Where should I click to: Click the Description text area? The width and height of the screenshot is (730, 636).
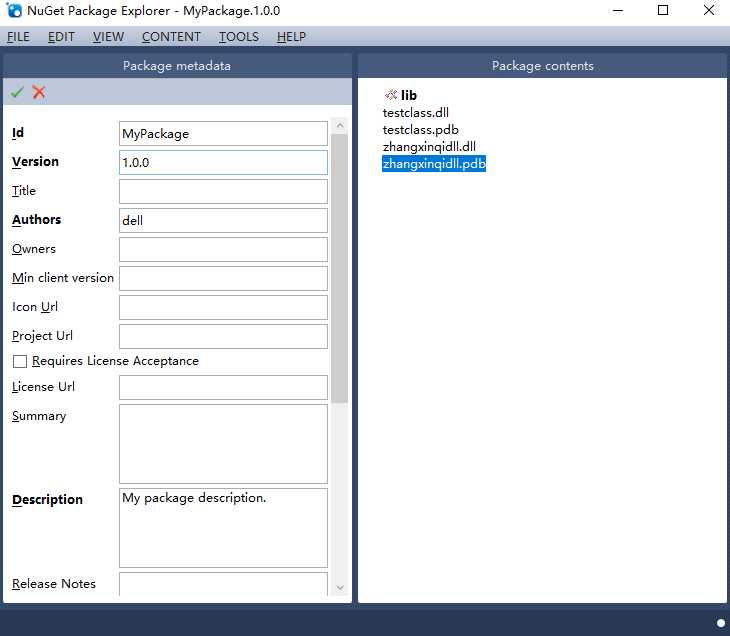point(223,528)
